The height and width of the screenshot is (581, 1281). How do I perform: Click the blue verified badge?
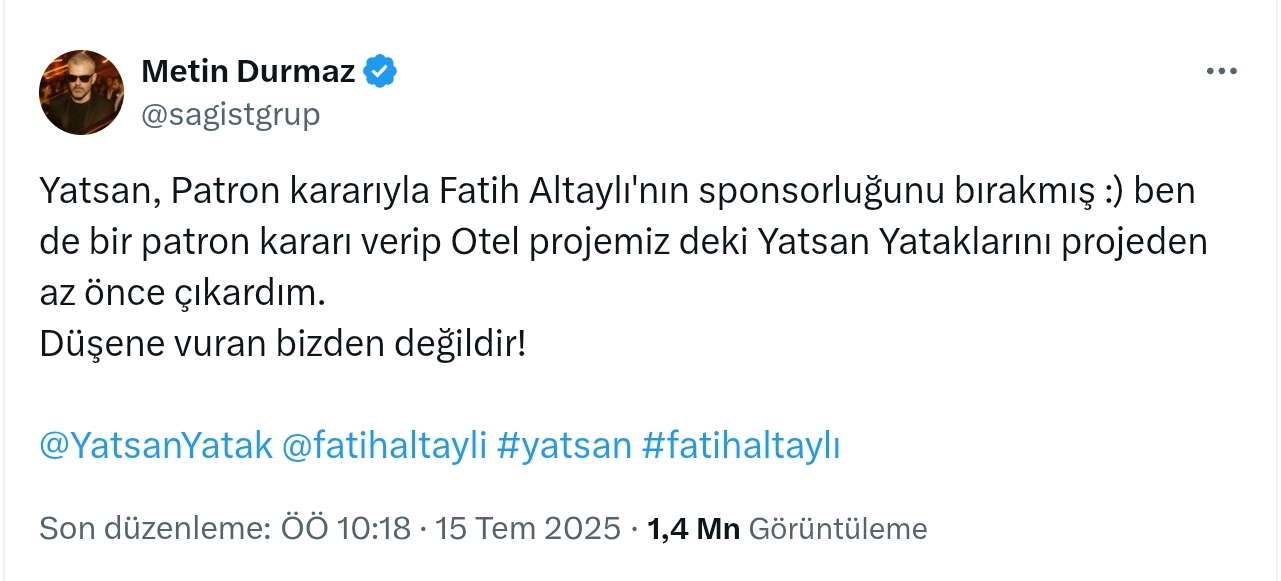point(381,72)
